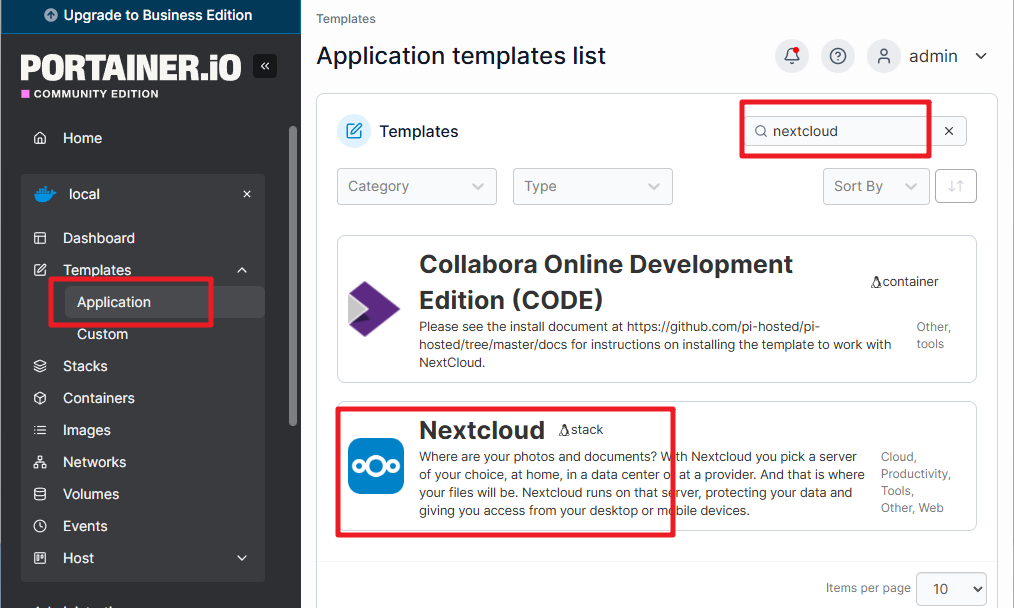Screen dimensions: 1014x608
Task: Click Upgrade to Business Edition banner
Action: 151,16
